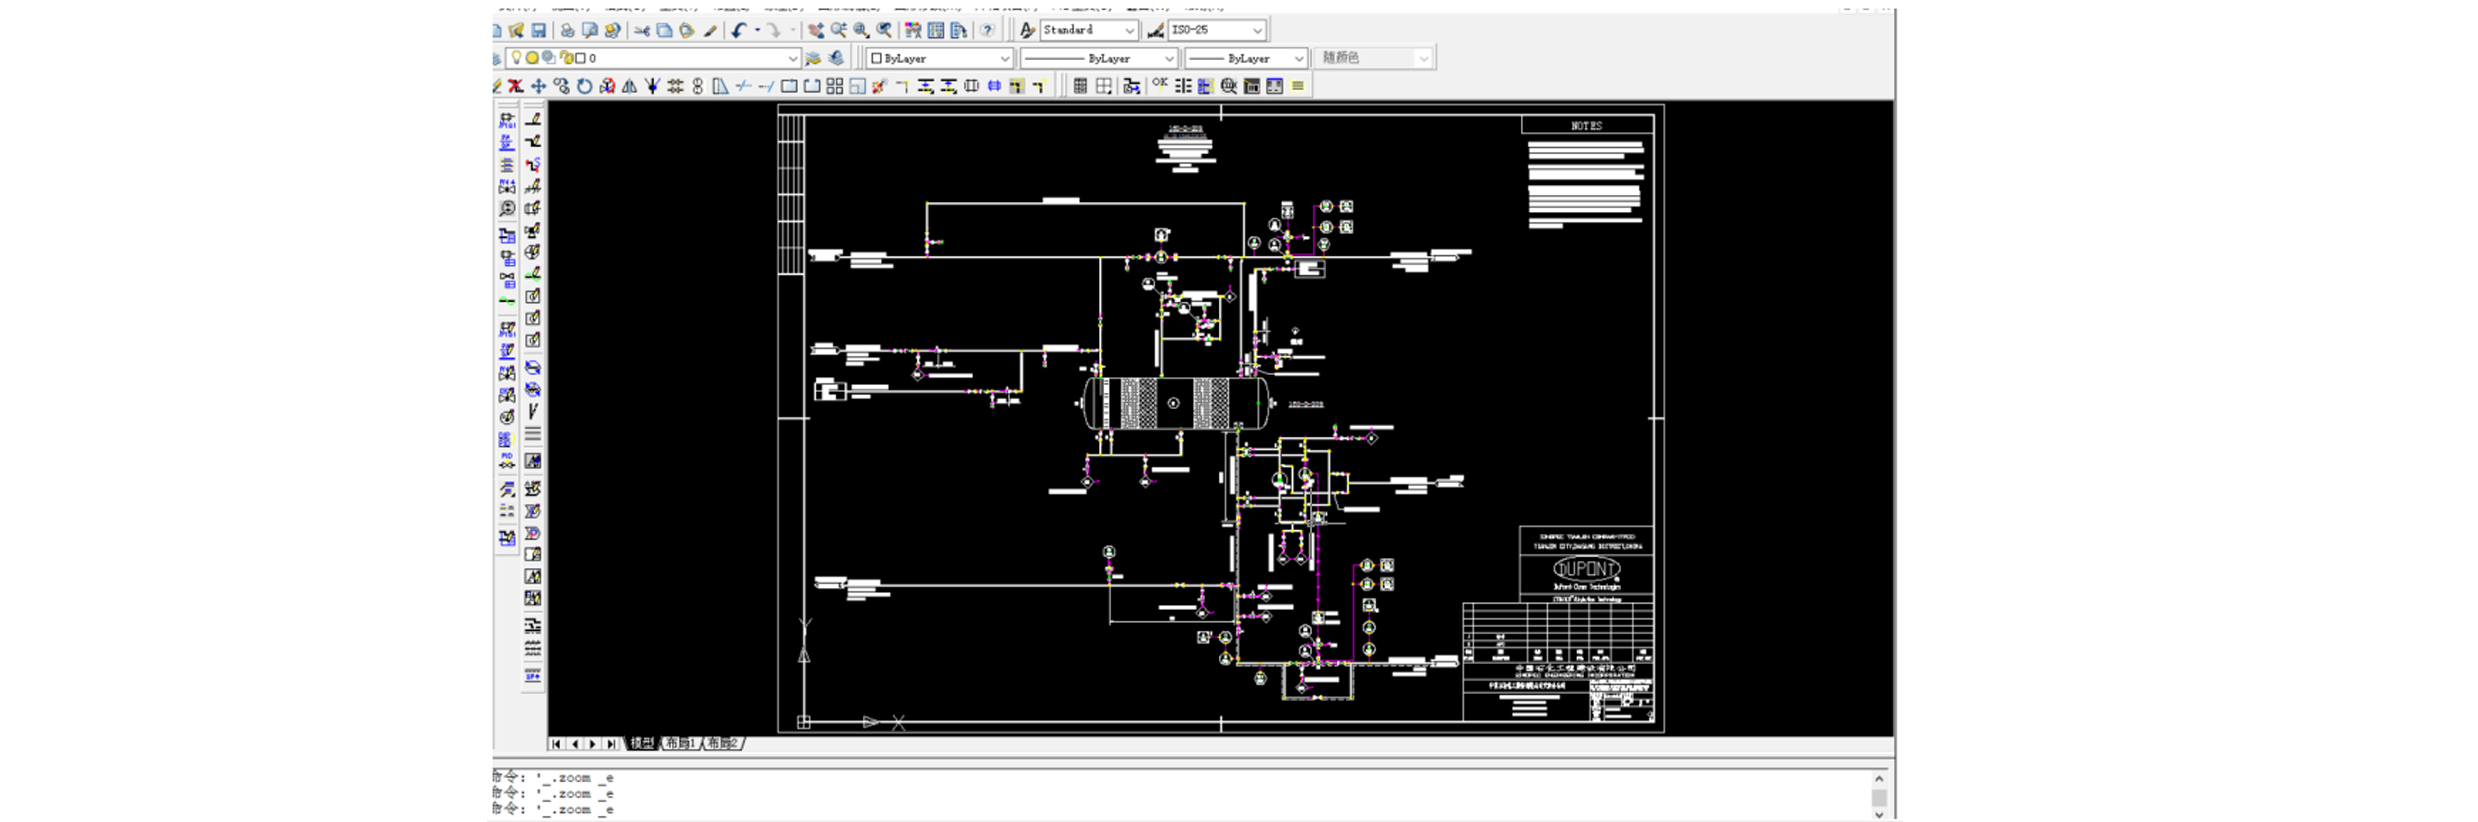2478x822 pixels.
Task: Switch to the 布局1 layout tab
Action: 680,744
